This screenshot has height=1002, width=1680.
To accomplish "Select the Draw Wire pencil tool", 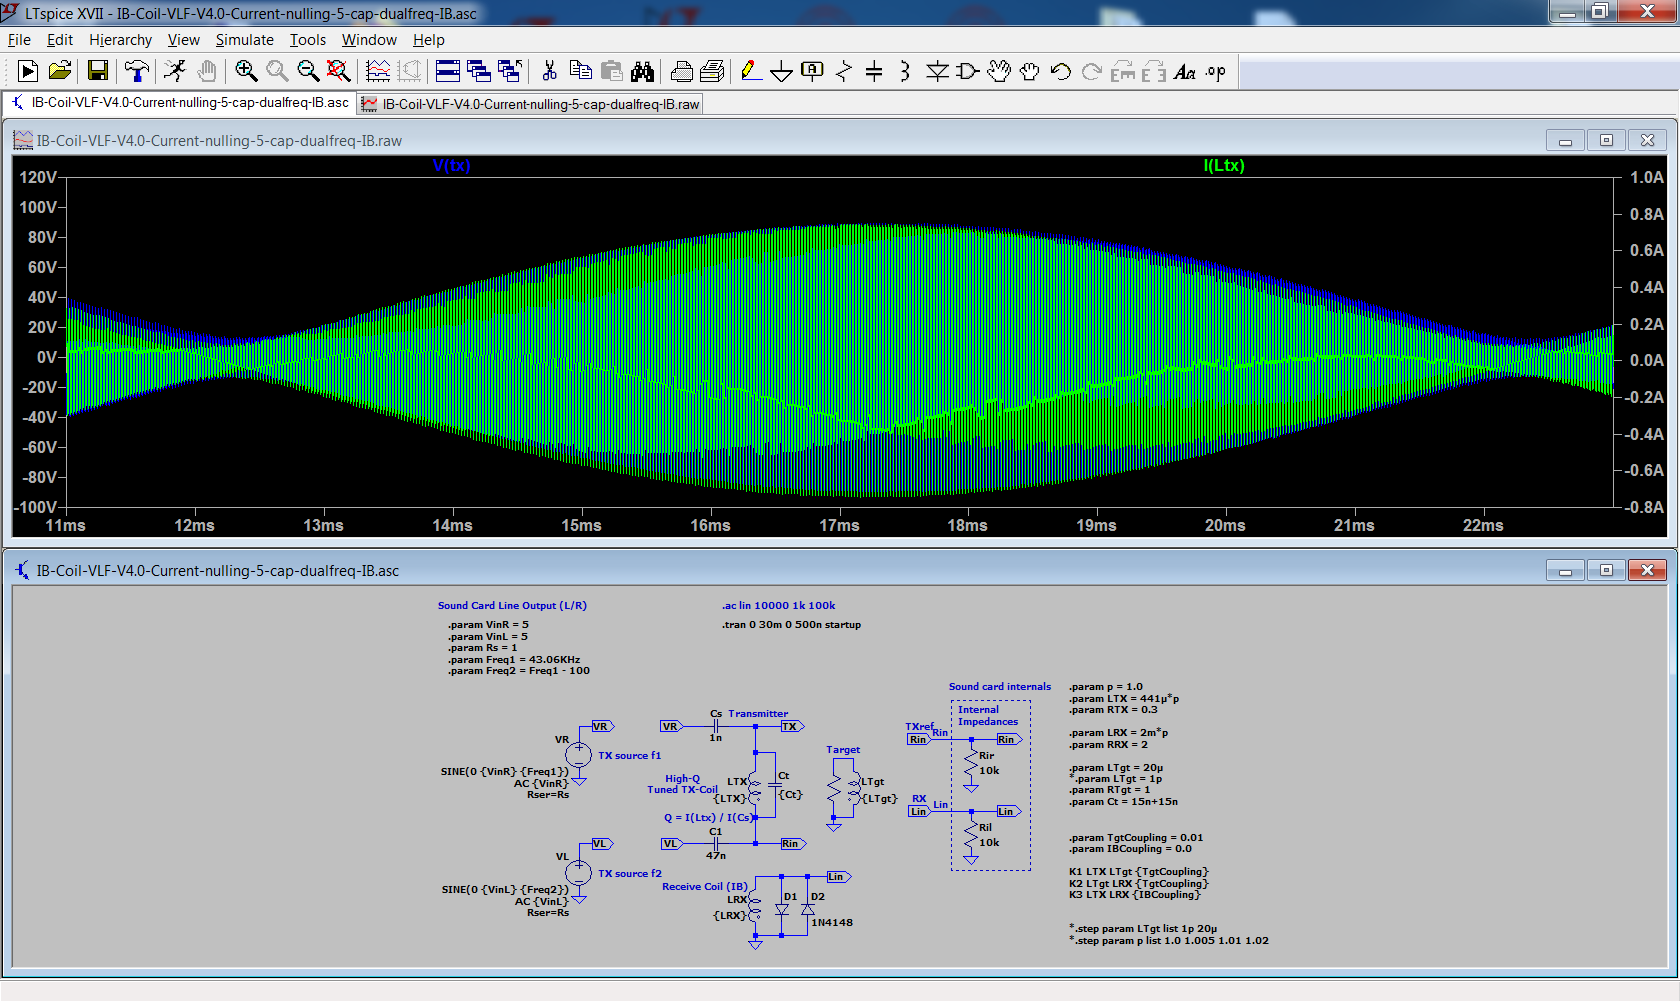I will (751, 71).
